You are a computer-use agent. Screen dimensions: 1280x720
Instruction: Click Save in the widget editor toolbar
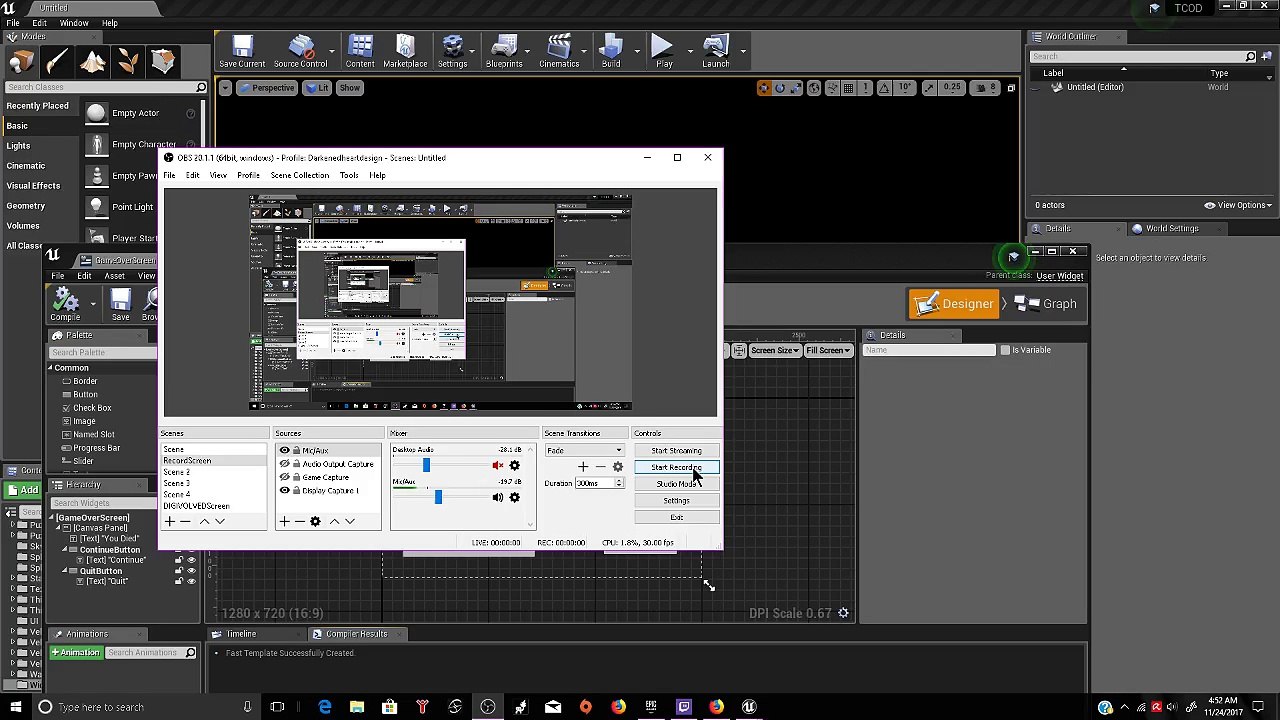pyautogui.click(x=120, y=305)
